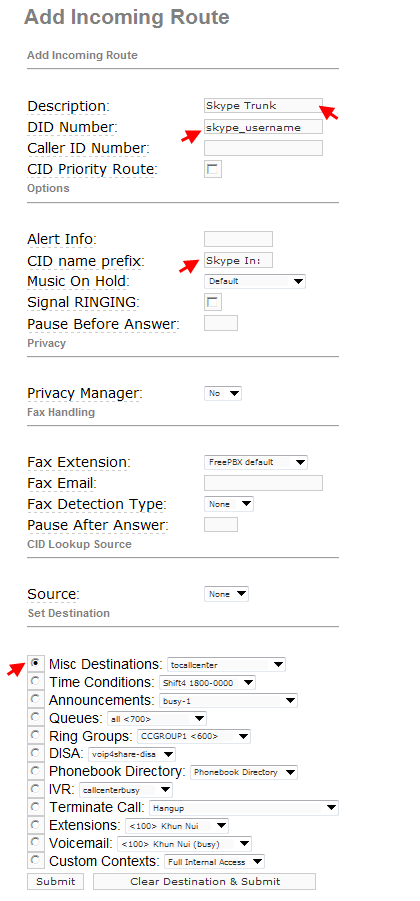420x901 pixels.
Task: Open Terminate Call Hangup dropdown
Action: tap(244, 807)
